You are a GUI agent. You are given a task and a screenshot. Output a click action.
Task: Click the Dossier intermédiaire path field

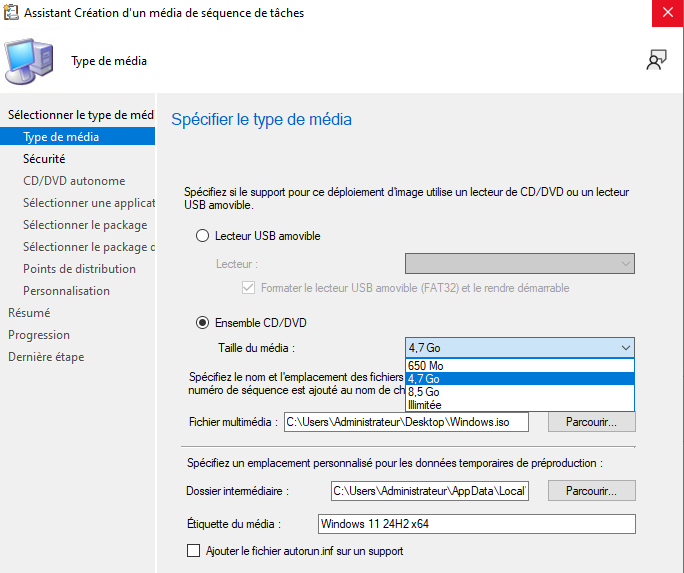[429, 491]
